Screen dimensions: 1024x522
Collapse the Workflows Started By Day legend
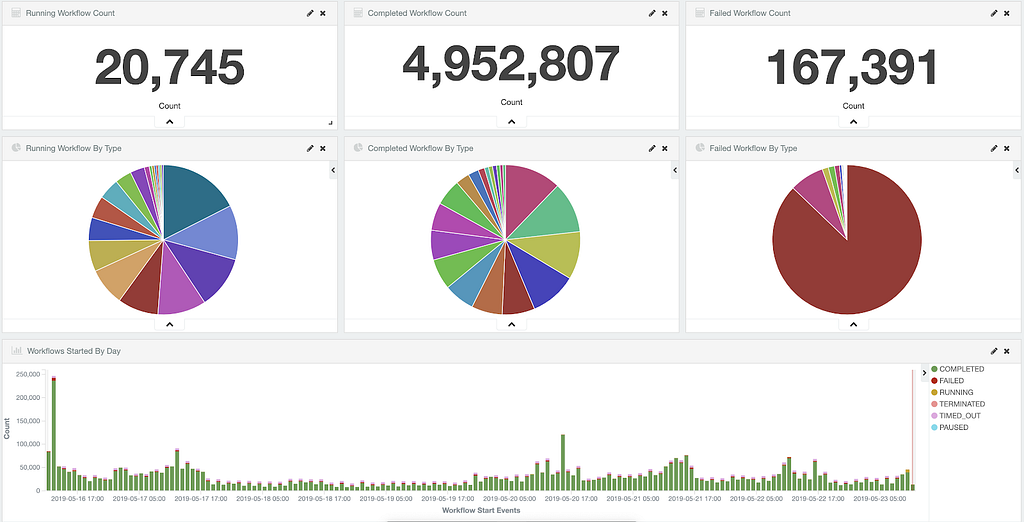coord(924,372)
